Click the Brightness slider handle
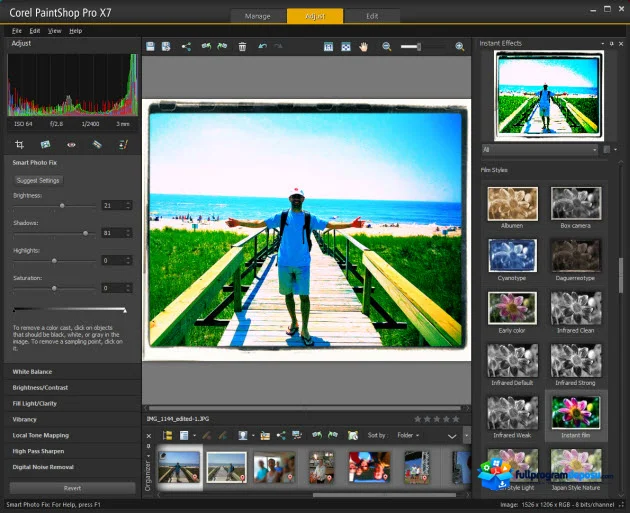Screen dimensions: 630x513 click(x=62, y=206)
